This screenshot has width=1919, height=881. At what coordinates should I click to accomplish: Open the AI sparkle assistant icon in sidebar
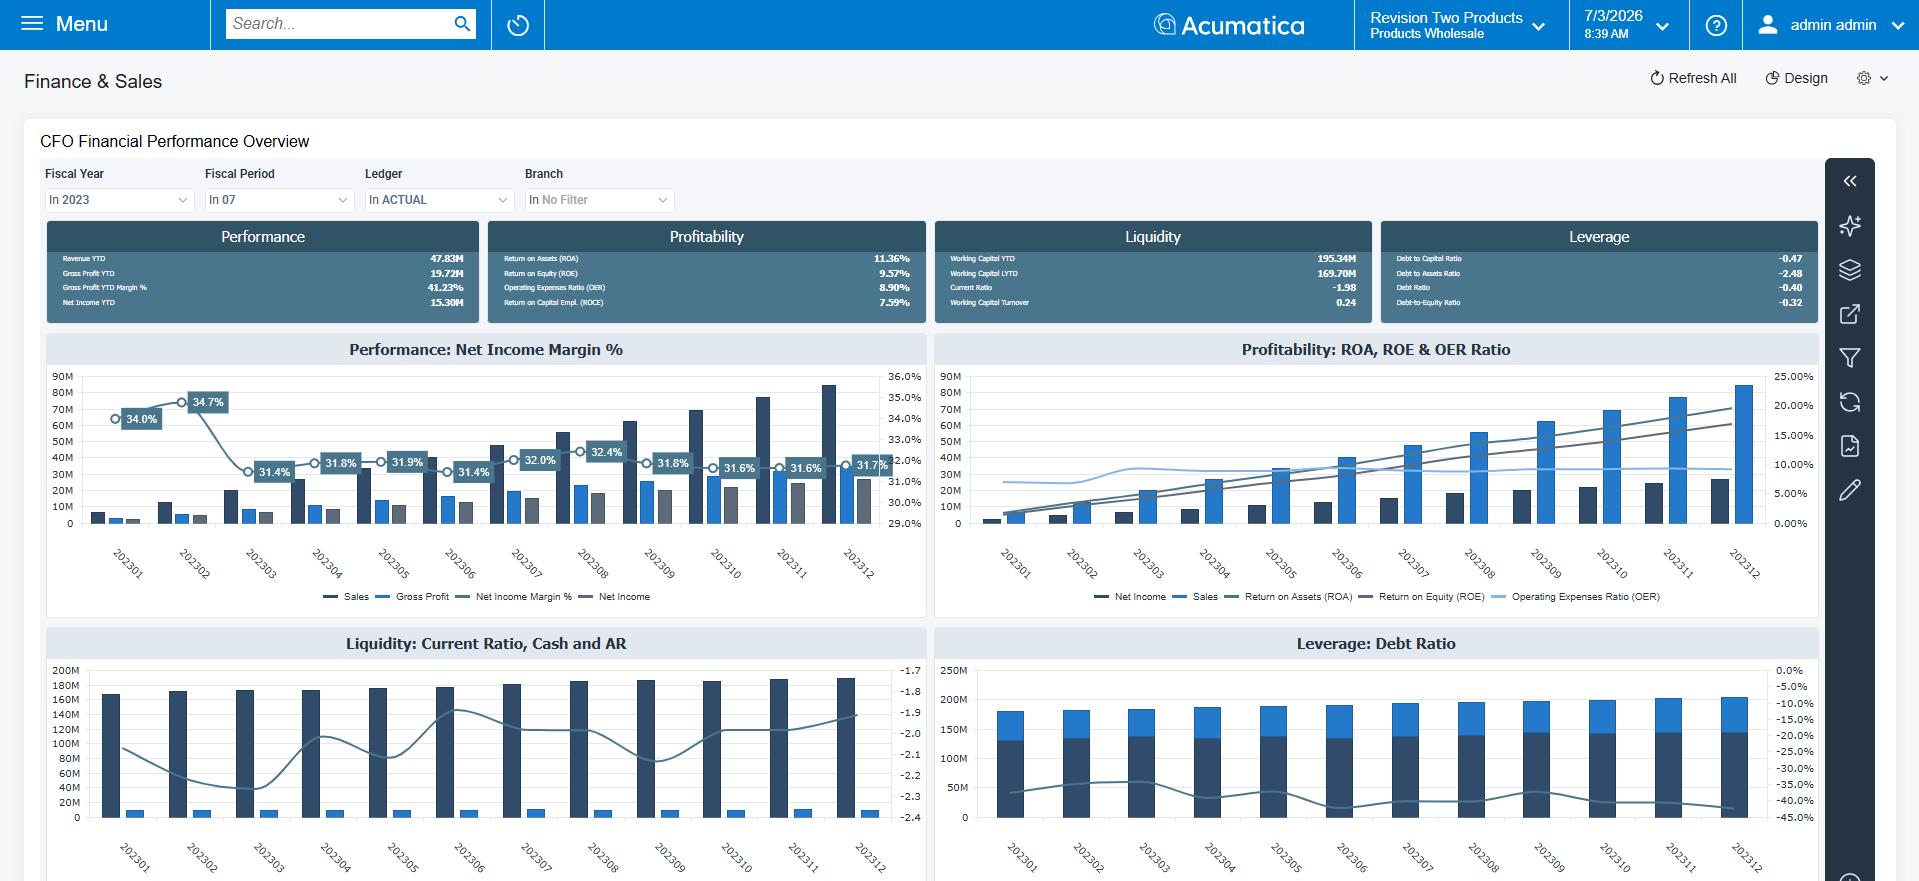point(1850,226)
